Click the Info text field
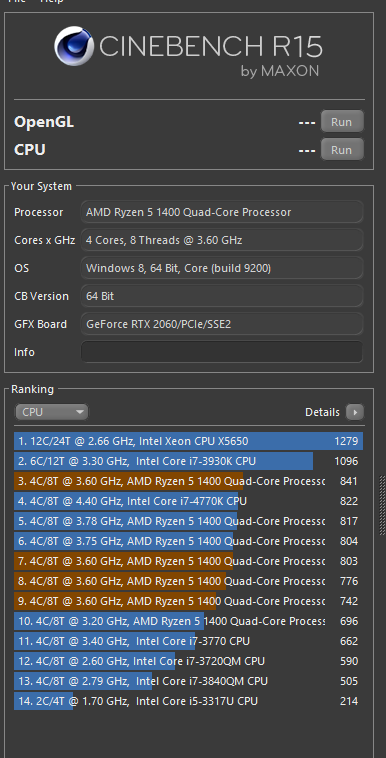This screenshot has height=758, width=386. pyautogui.click(x=222, y=352)
